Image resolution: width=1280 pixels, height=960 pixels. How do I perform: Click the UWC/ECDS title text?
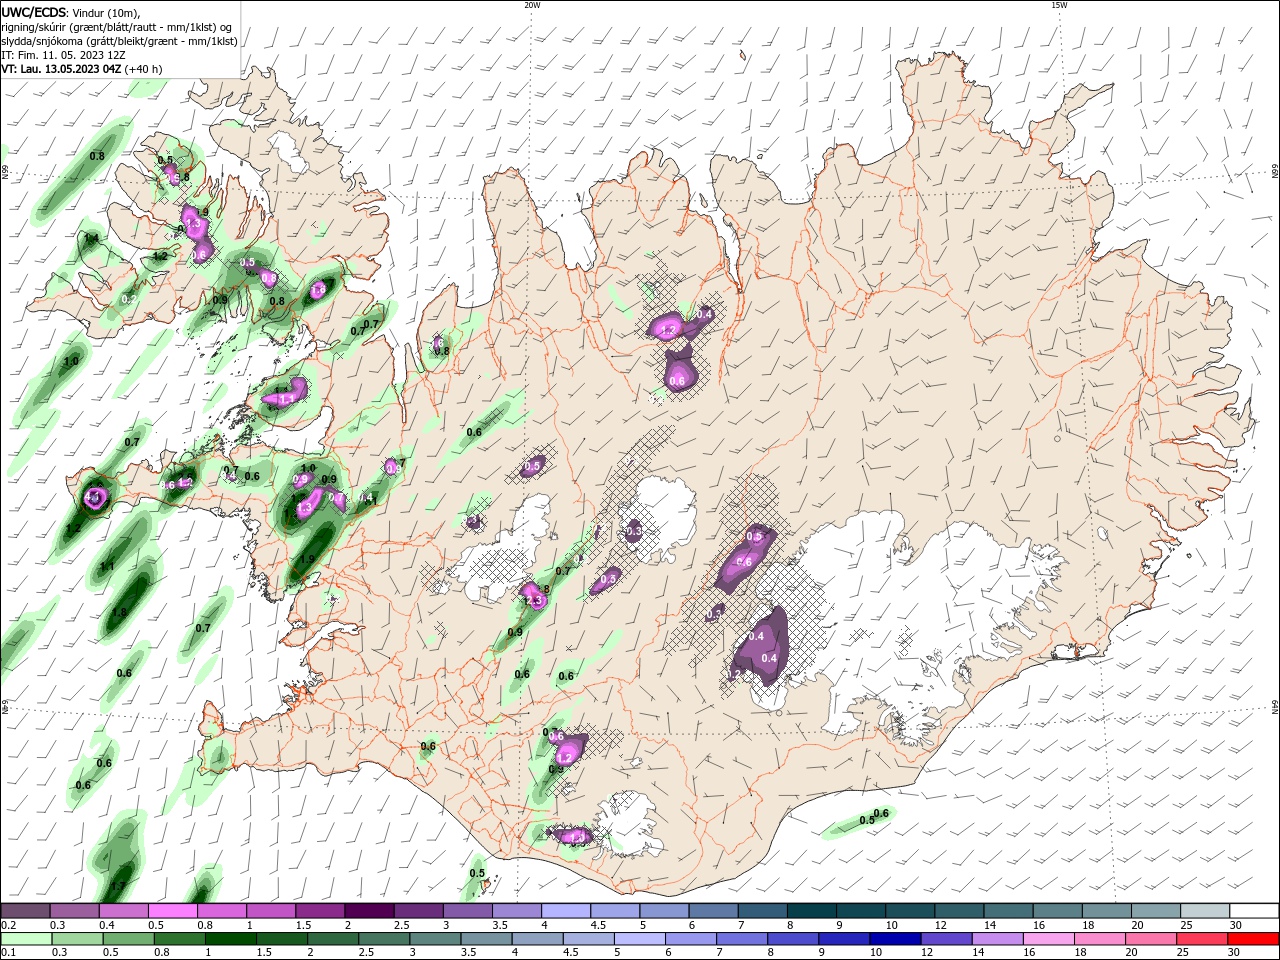coord(32,12)
